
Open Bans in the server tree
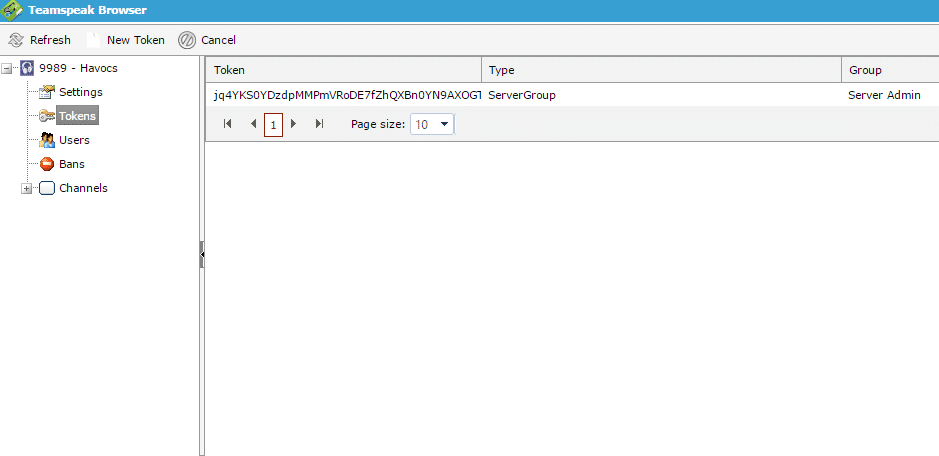coord(72,164)
